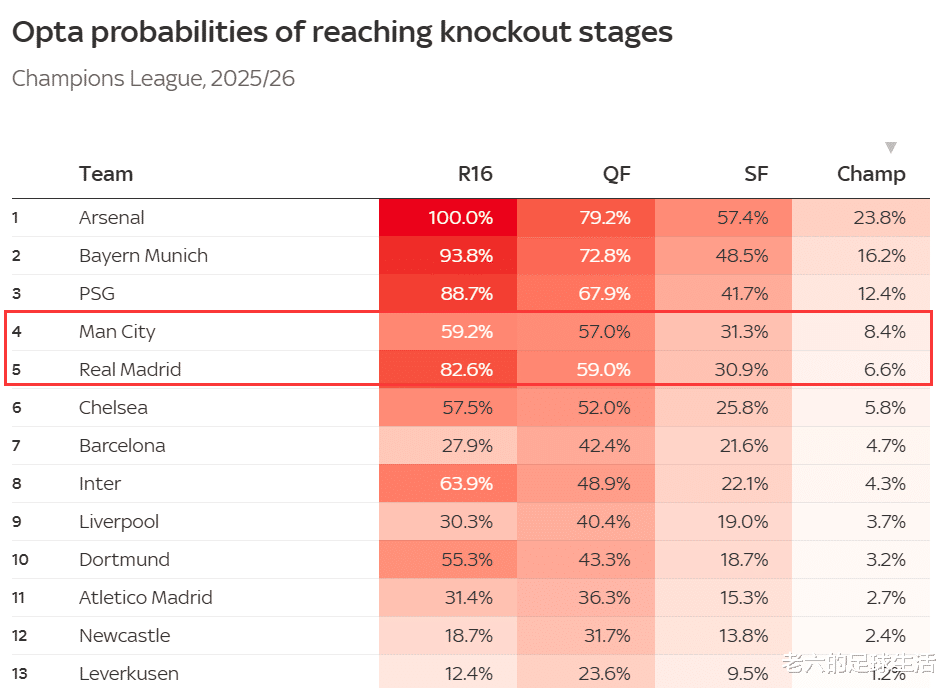Click Arsenal's 100.0% R16 cell

click(x=461, y=218)
